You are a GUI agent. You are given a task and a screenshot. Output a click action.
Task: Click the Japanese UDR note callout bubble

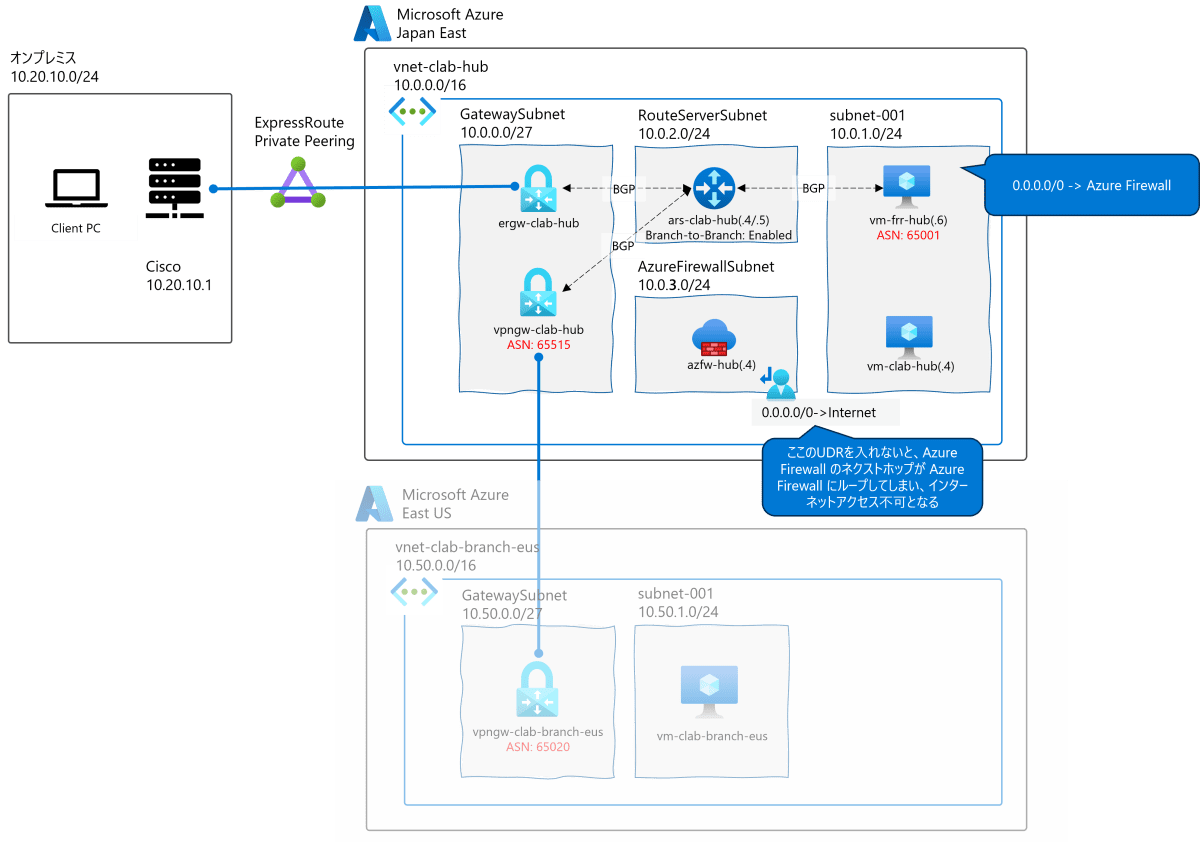(x=870, y=478)
